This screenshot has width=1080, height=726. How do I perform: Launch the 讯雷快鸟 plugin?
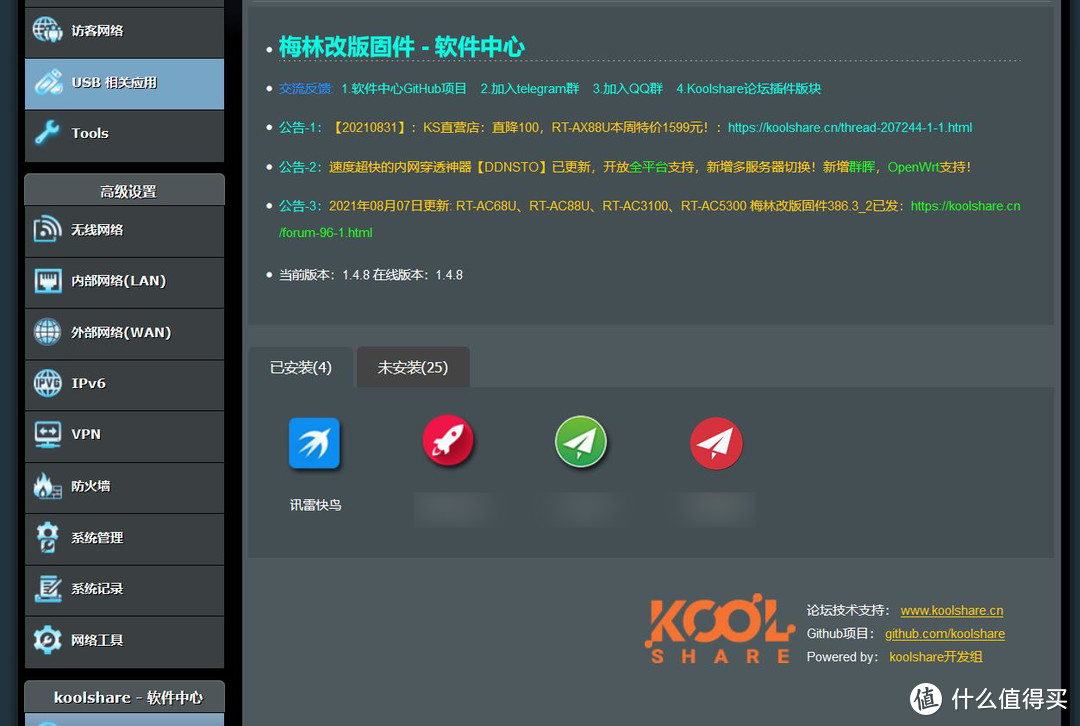point(314,443)
